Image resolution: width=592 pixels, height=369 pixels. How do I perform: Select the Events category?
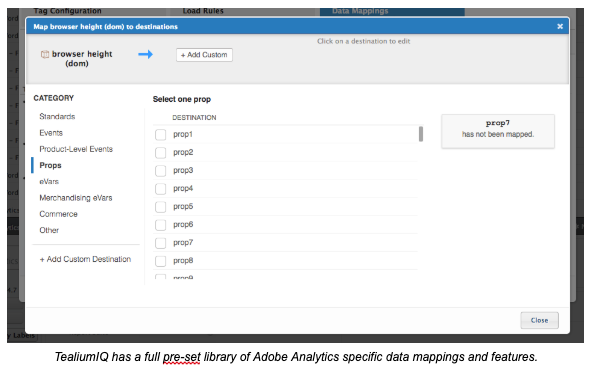click(51, 133)
